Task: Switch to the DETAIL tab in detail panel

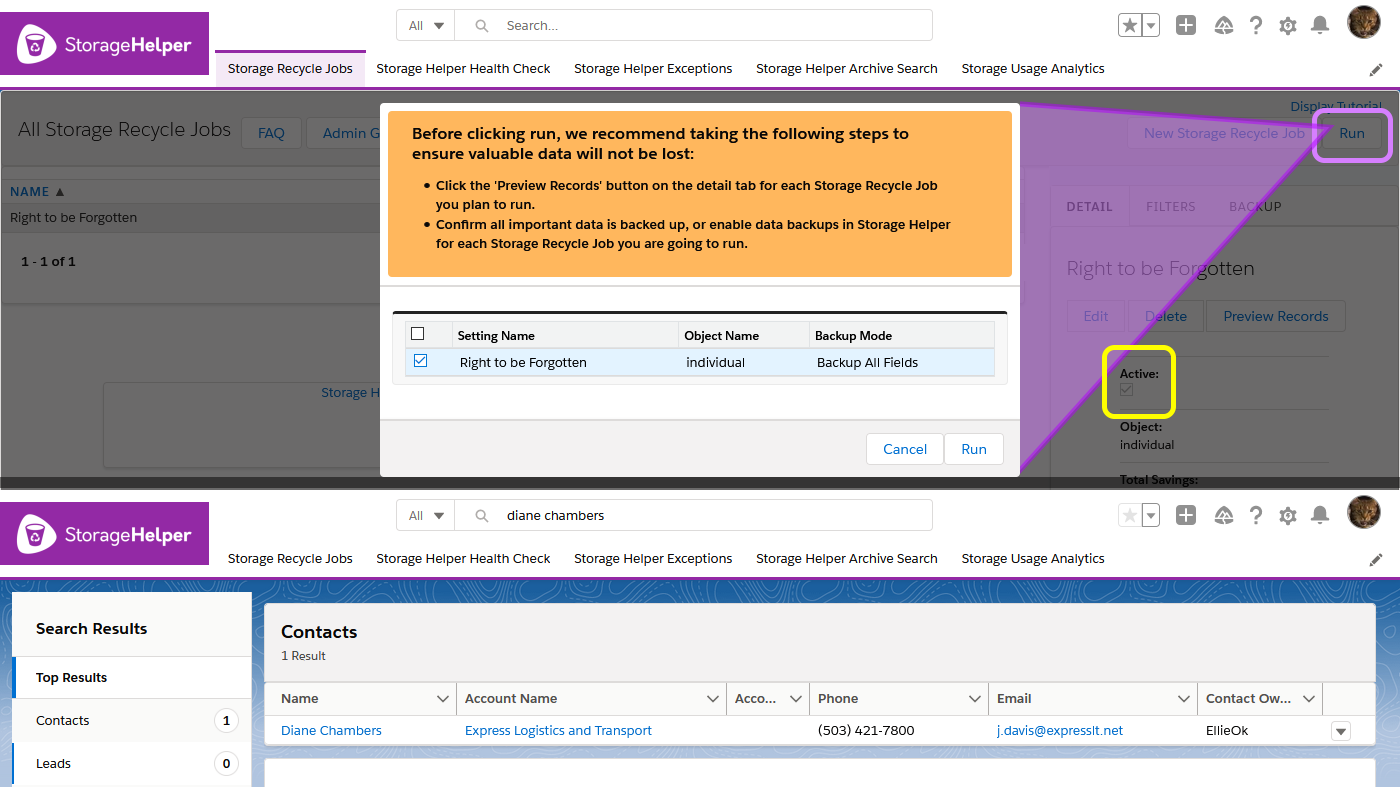Action: [1089, 207]
